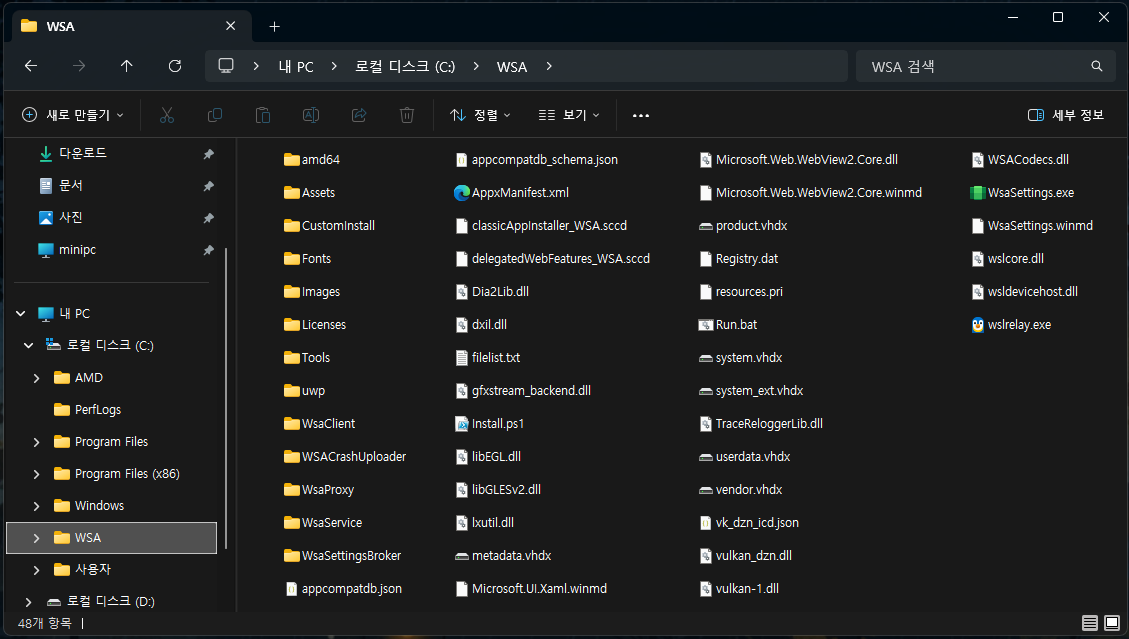Image resolution: width=1129 pixels, height=639 pixels.
Task: Open the 보기 view dropdown
Action: point(569,115)
